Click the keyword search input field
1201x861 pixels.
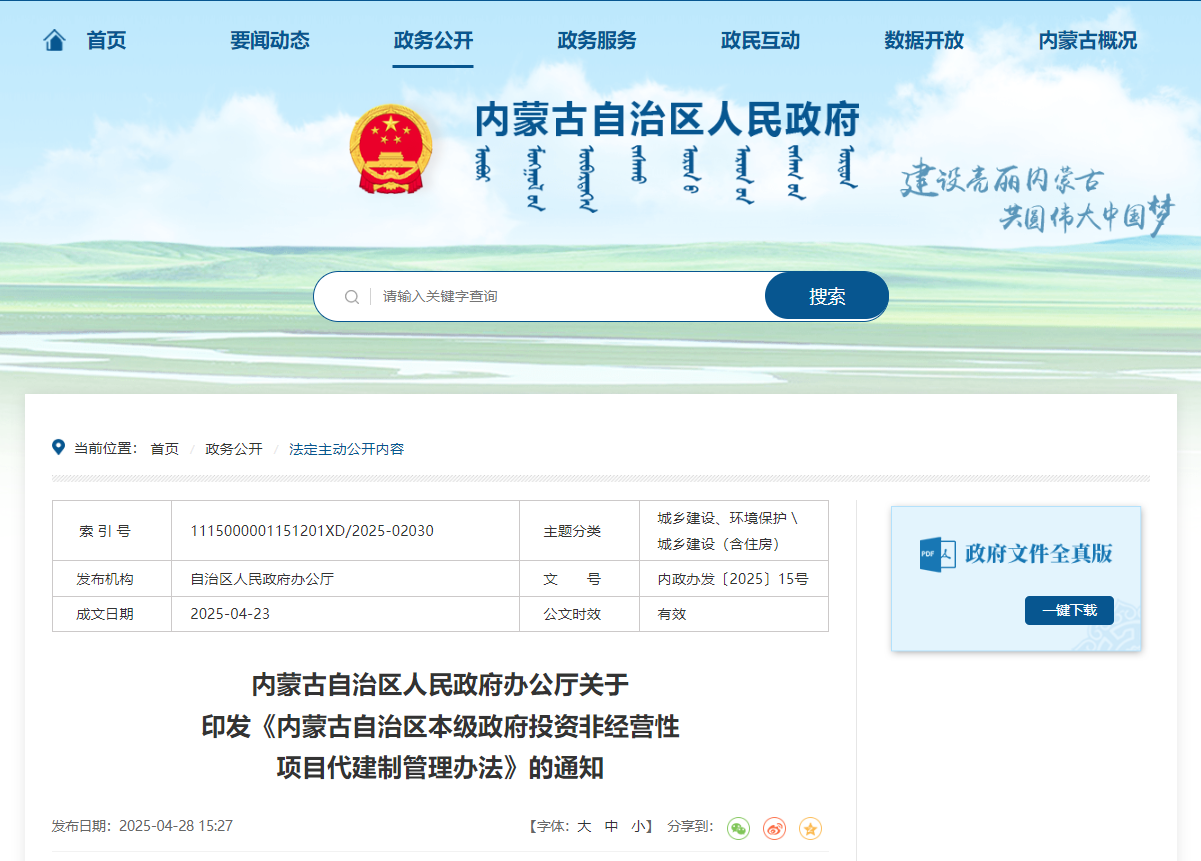(520, 296)
